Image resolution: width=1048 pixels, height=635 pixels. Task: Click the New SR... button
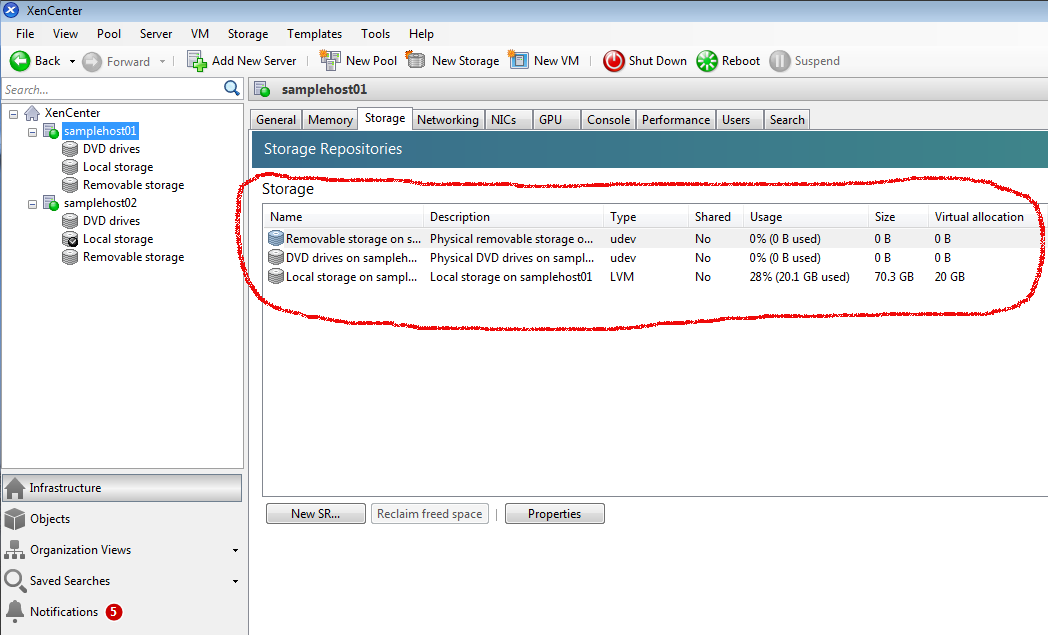[315, 514]
